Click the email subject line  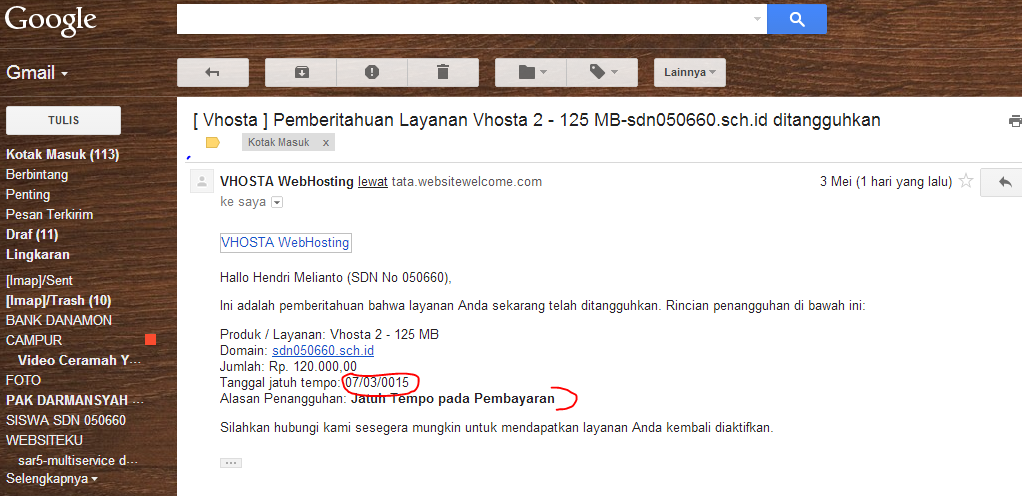click(537, 121)
